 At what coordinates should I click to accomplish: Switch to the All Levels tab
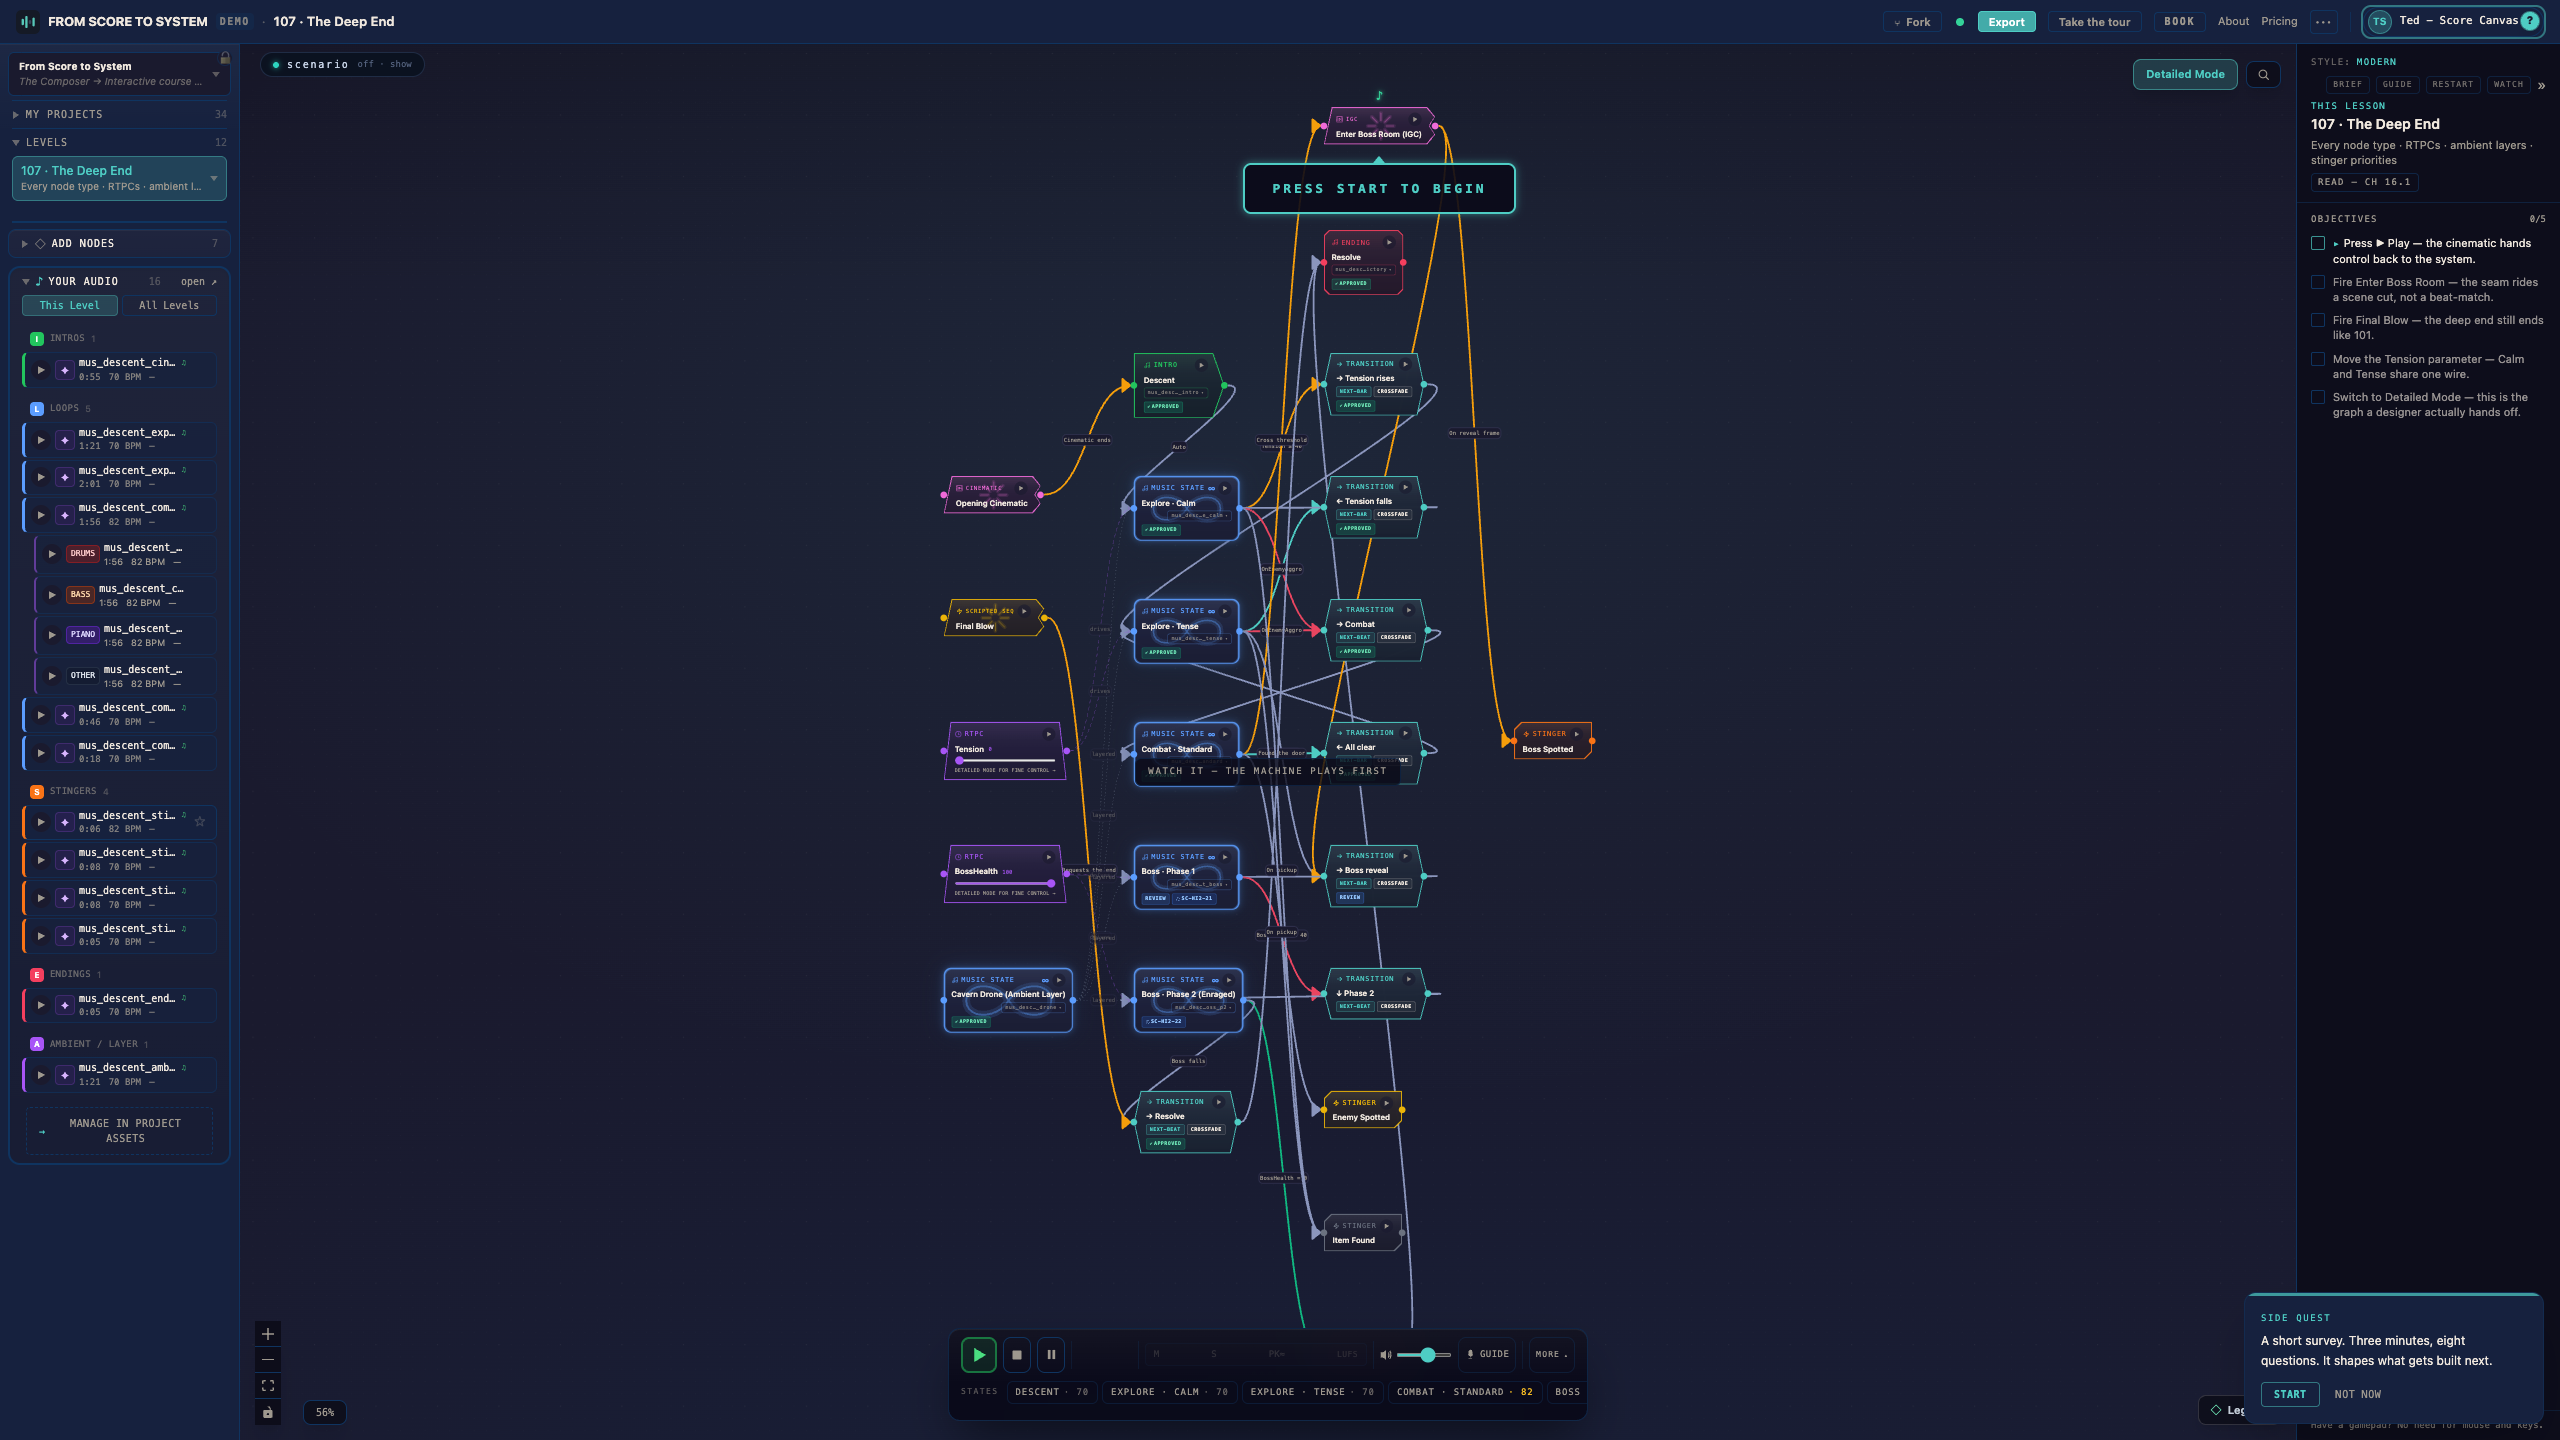tap(168, 305)
